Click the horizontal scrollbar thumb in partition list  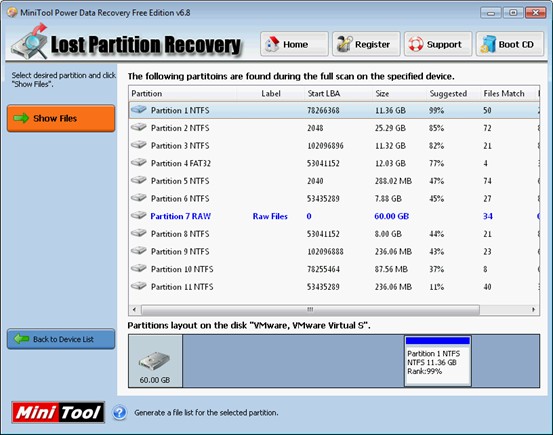click(x=310, y=310)
